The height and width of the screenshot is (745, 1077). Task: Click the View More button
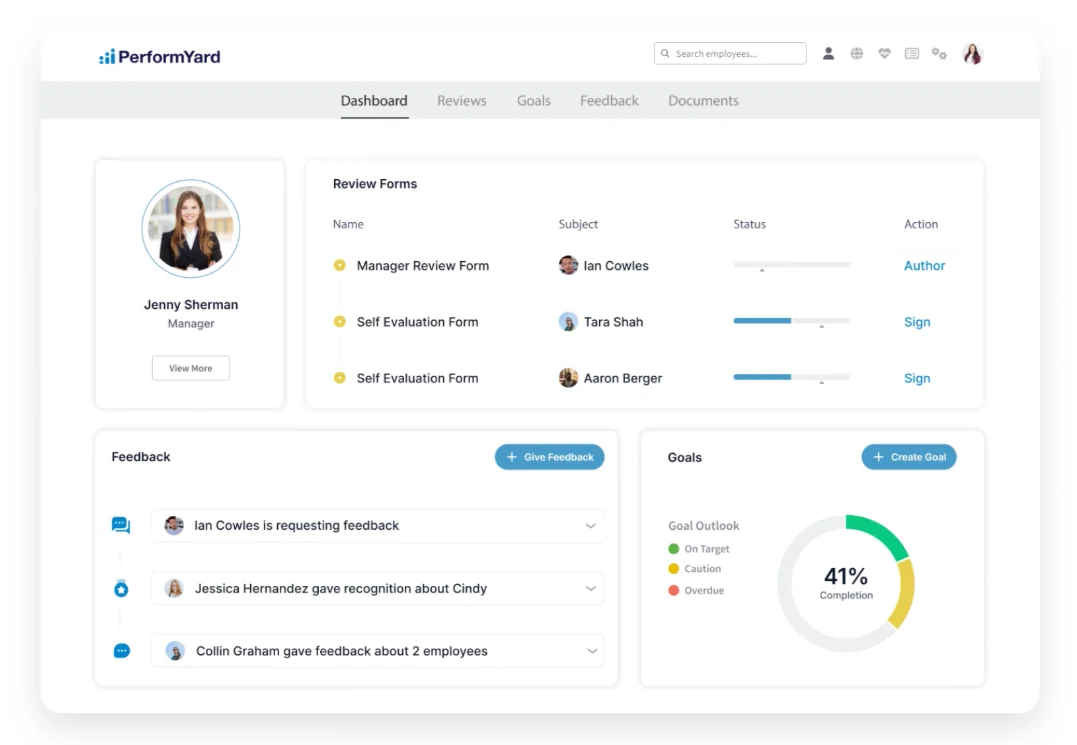[x=191, y=368]
